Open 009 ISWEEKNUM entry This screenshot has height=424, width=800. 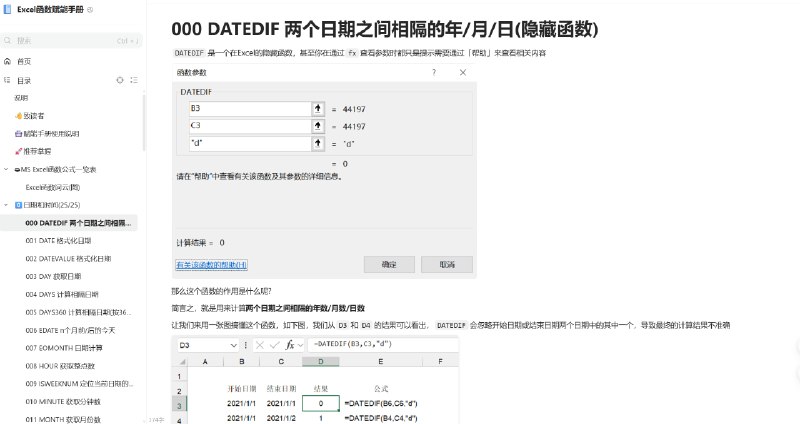click(79, 384)
